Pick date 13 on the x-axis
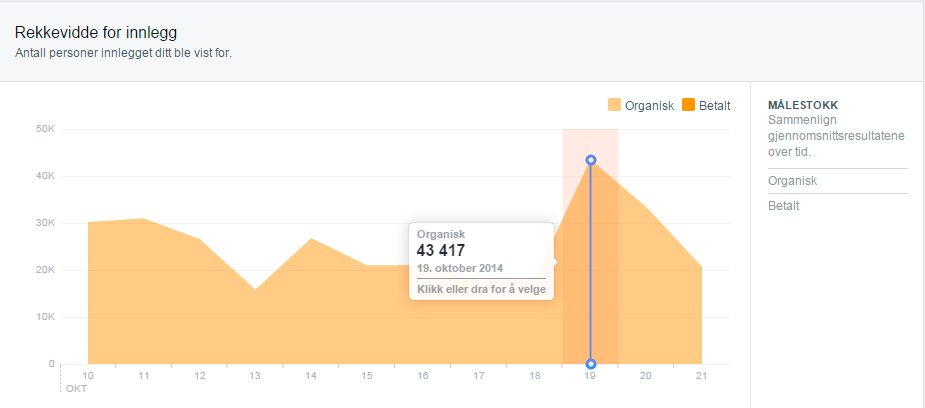Screen dimensions: 925x408 (255, 375)
